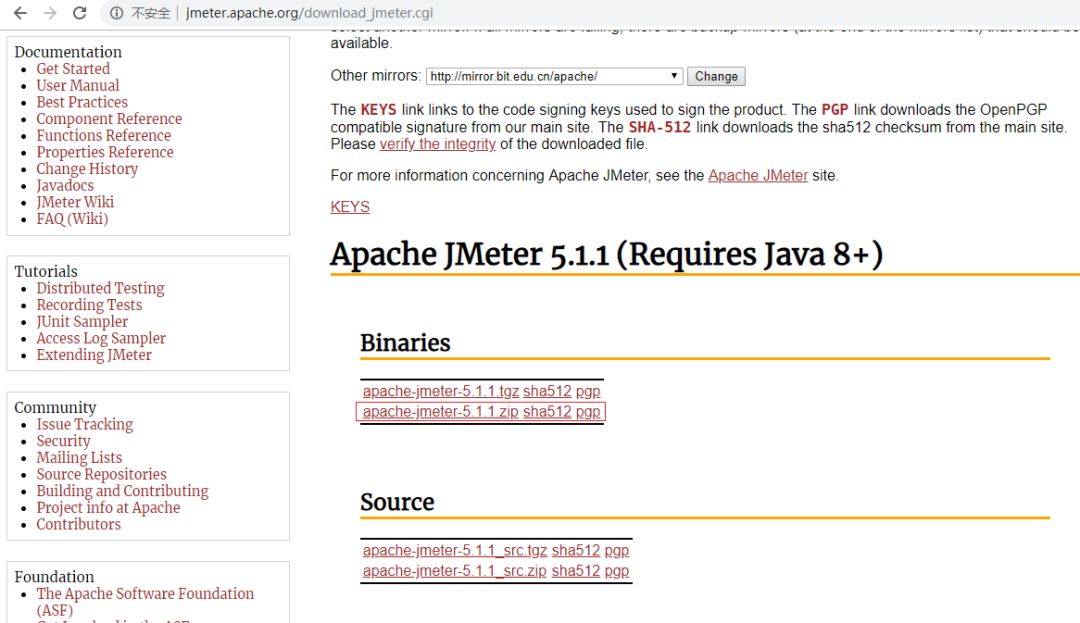Download apache-jmeter-5.1.1.zip binary
Image resolution: width=1080 pixels, height=623 pixels.
click(440, 412)
